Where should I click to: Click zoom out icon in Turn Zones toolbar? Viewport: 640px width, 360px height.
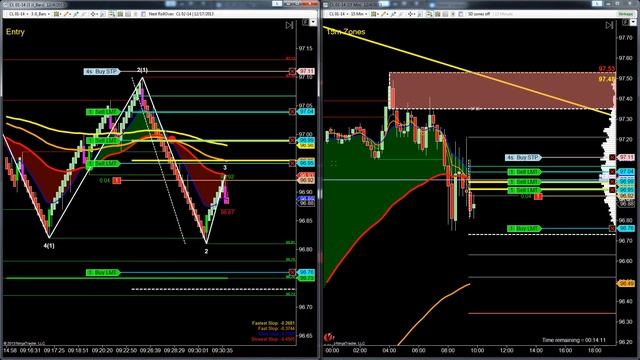pos(429,14)
